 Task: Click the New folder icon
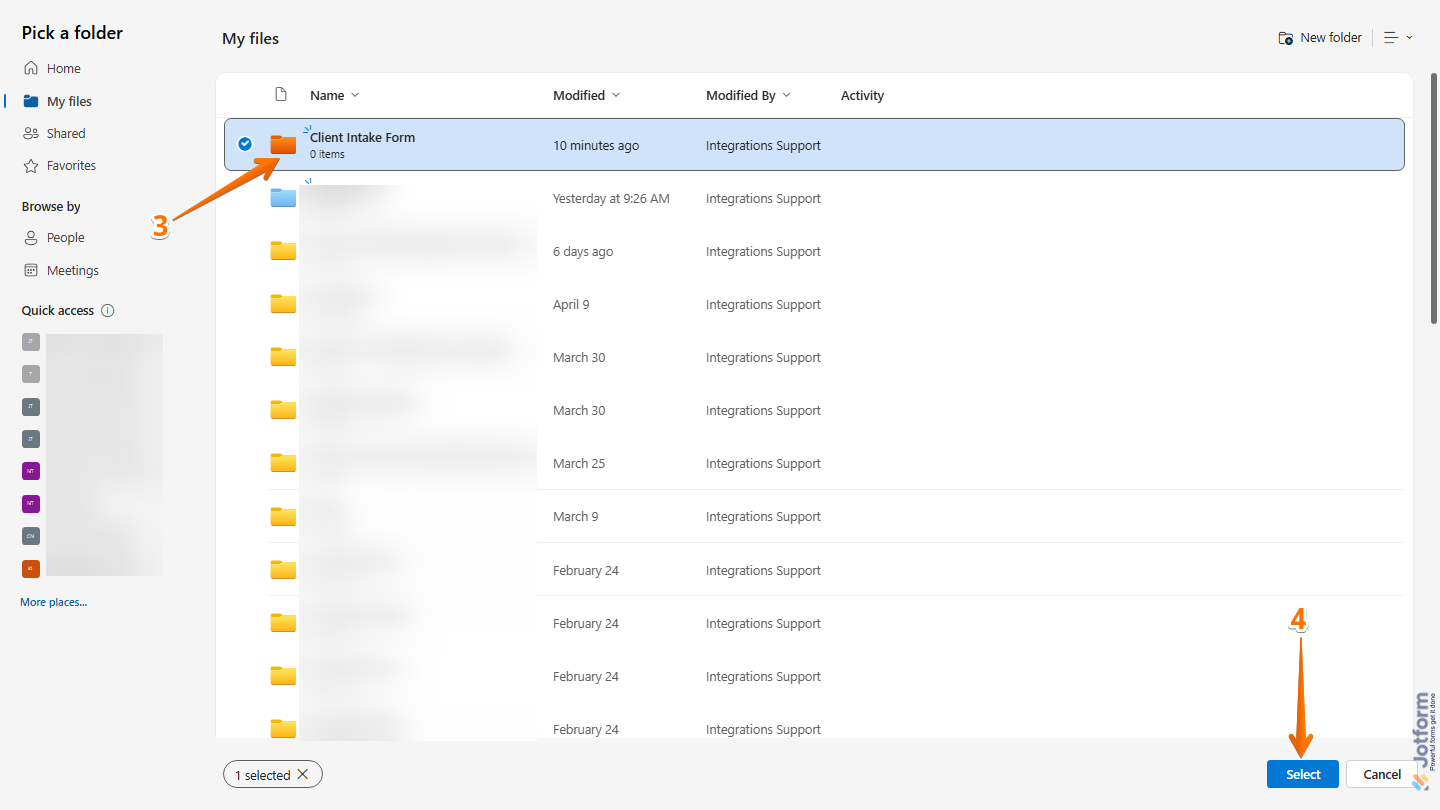(1285, 37)
